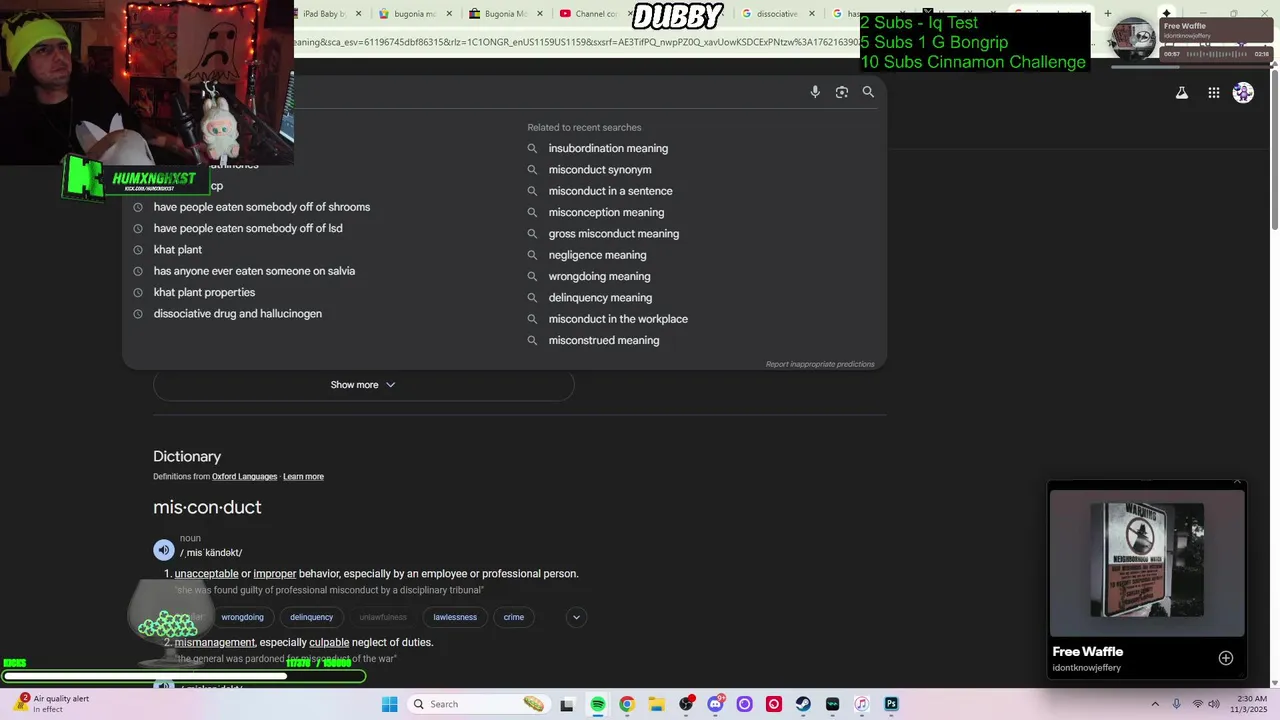Open Spotify from the taskbar

pyautogui.click(x=597, y=704)
